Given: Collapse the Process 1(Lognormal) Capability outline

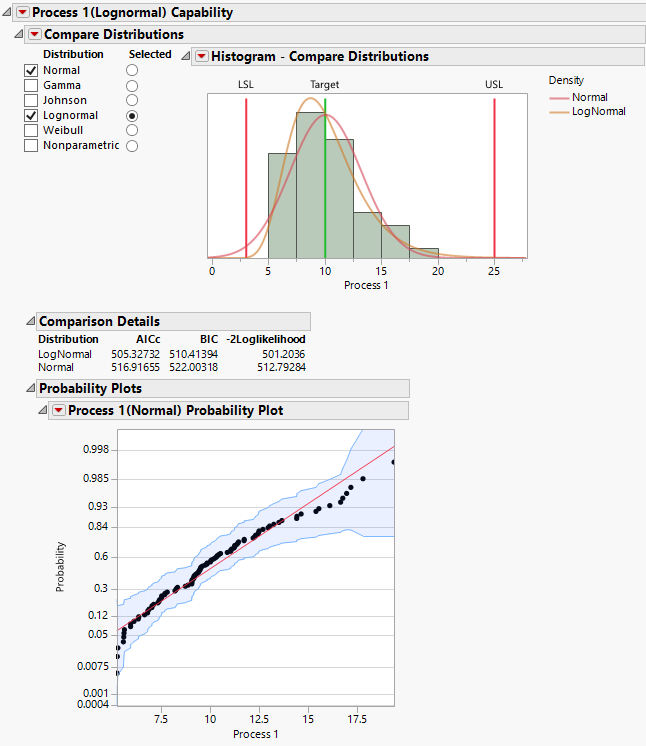Looking at the screenshot, I should coord(7,13).
